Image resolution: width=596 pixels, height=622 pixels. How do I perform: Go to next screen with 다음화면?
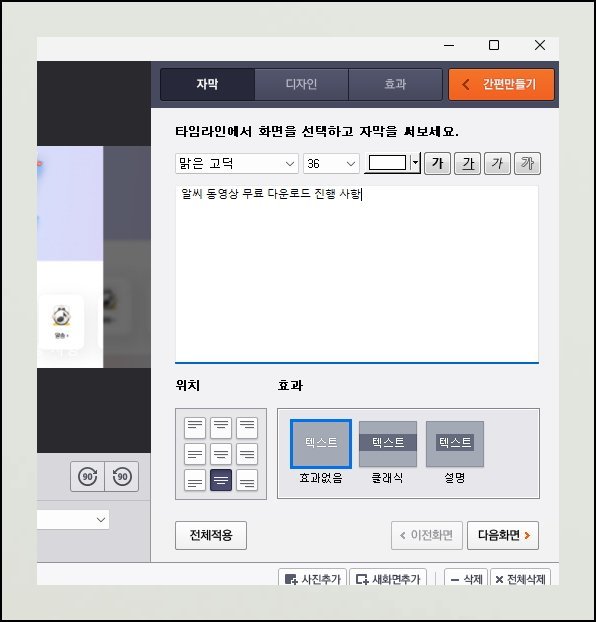(503, 536)
